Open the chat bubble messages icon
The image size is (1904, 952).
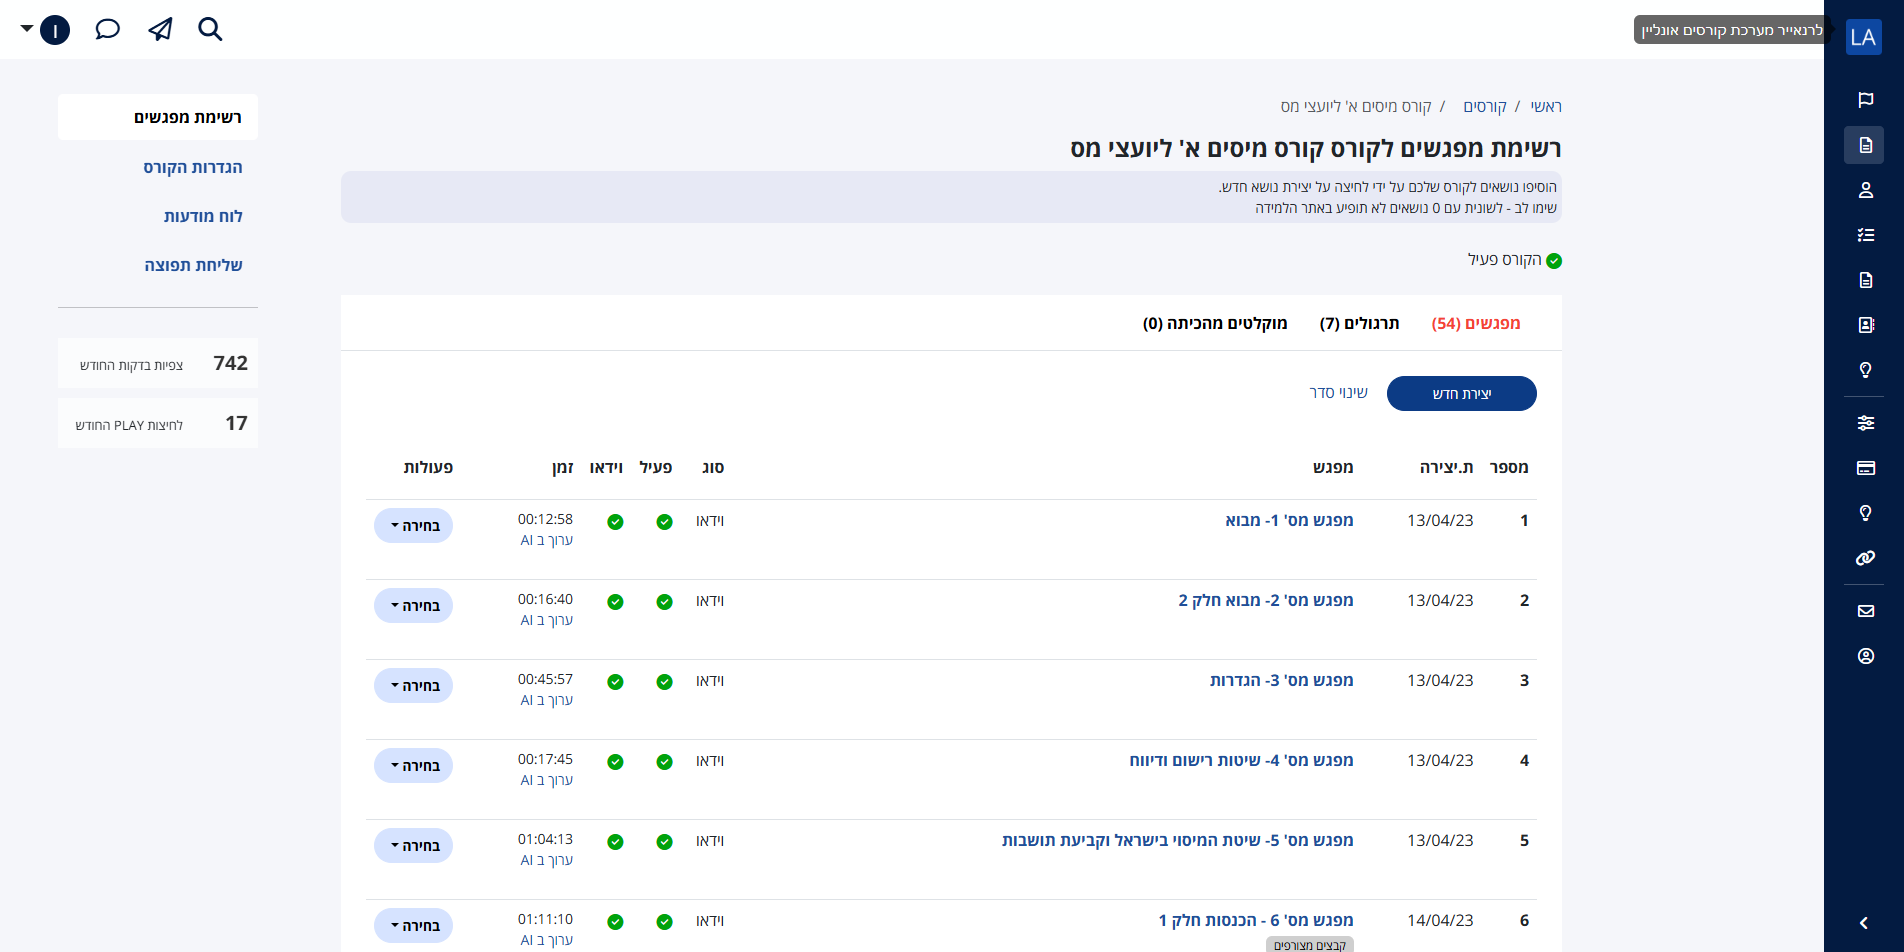coord(107,29)
